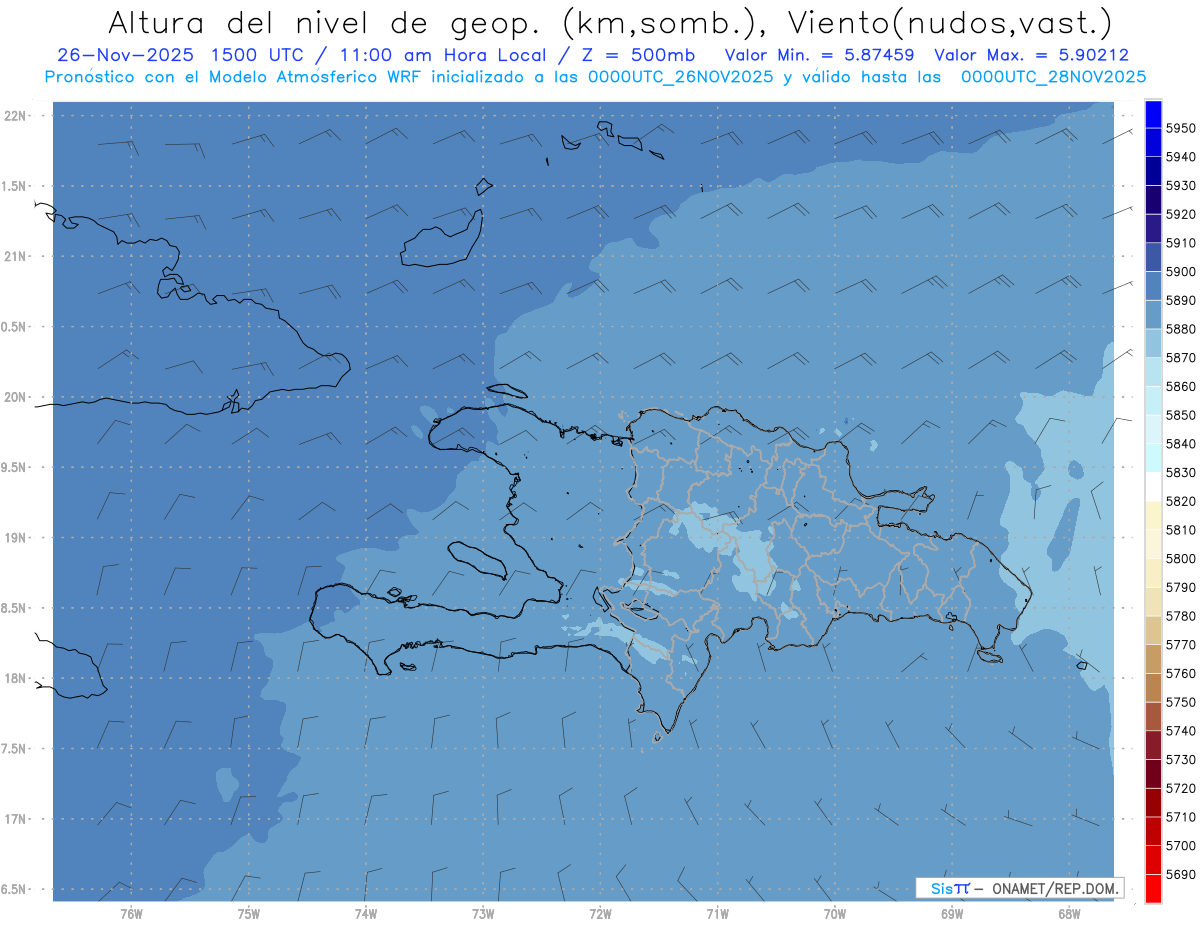This screenshot has height=927, width=1200.
Task: Click the color bar segment between 5880 and 5870
Action: pyautogui.click(x=1152, y=343)
